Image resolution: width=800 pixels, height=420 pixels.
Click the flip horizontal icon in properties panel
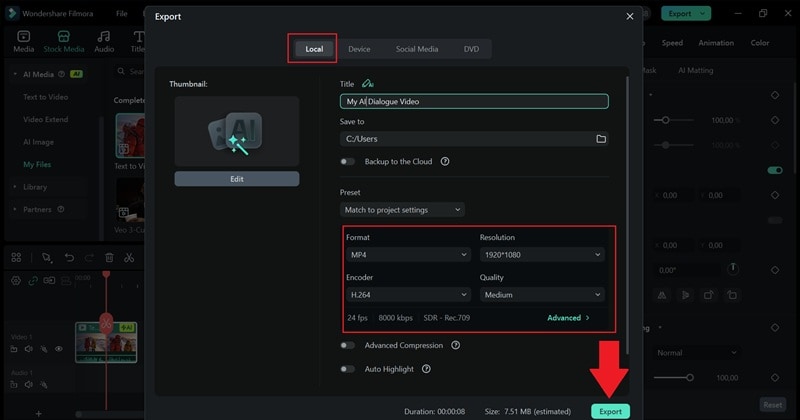[x=662, y=295]
